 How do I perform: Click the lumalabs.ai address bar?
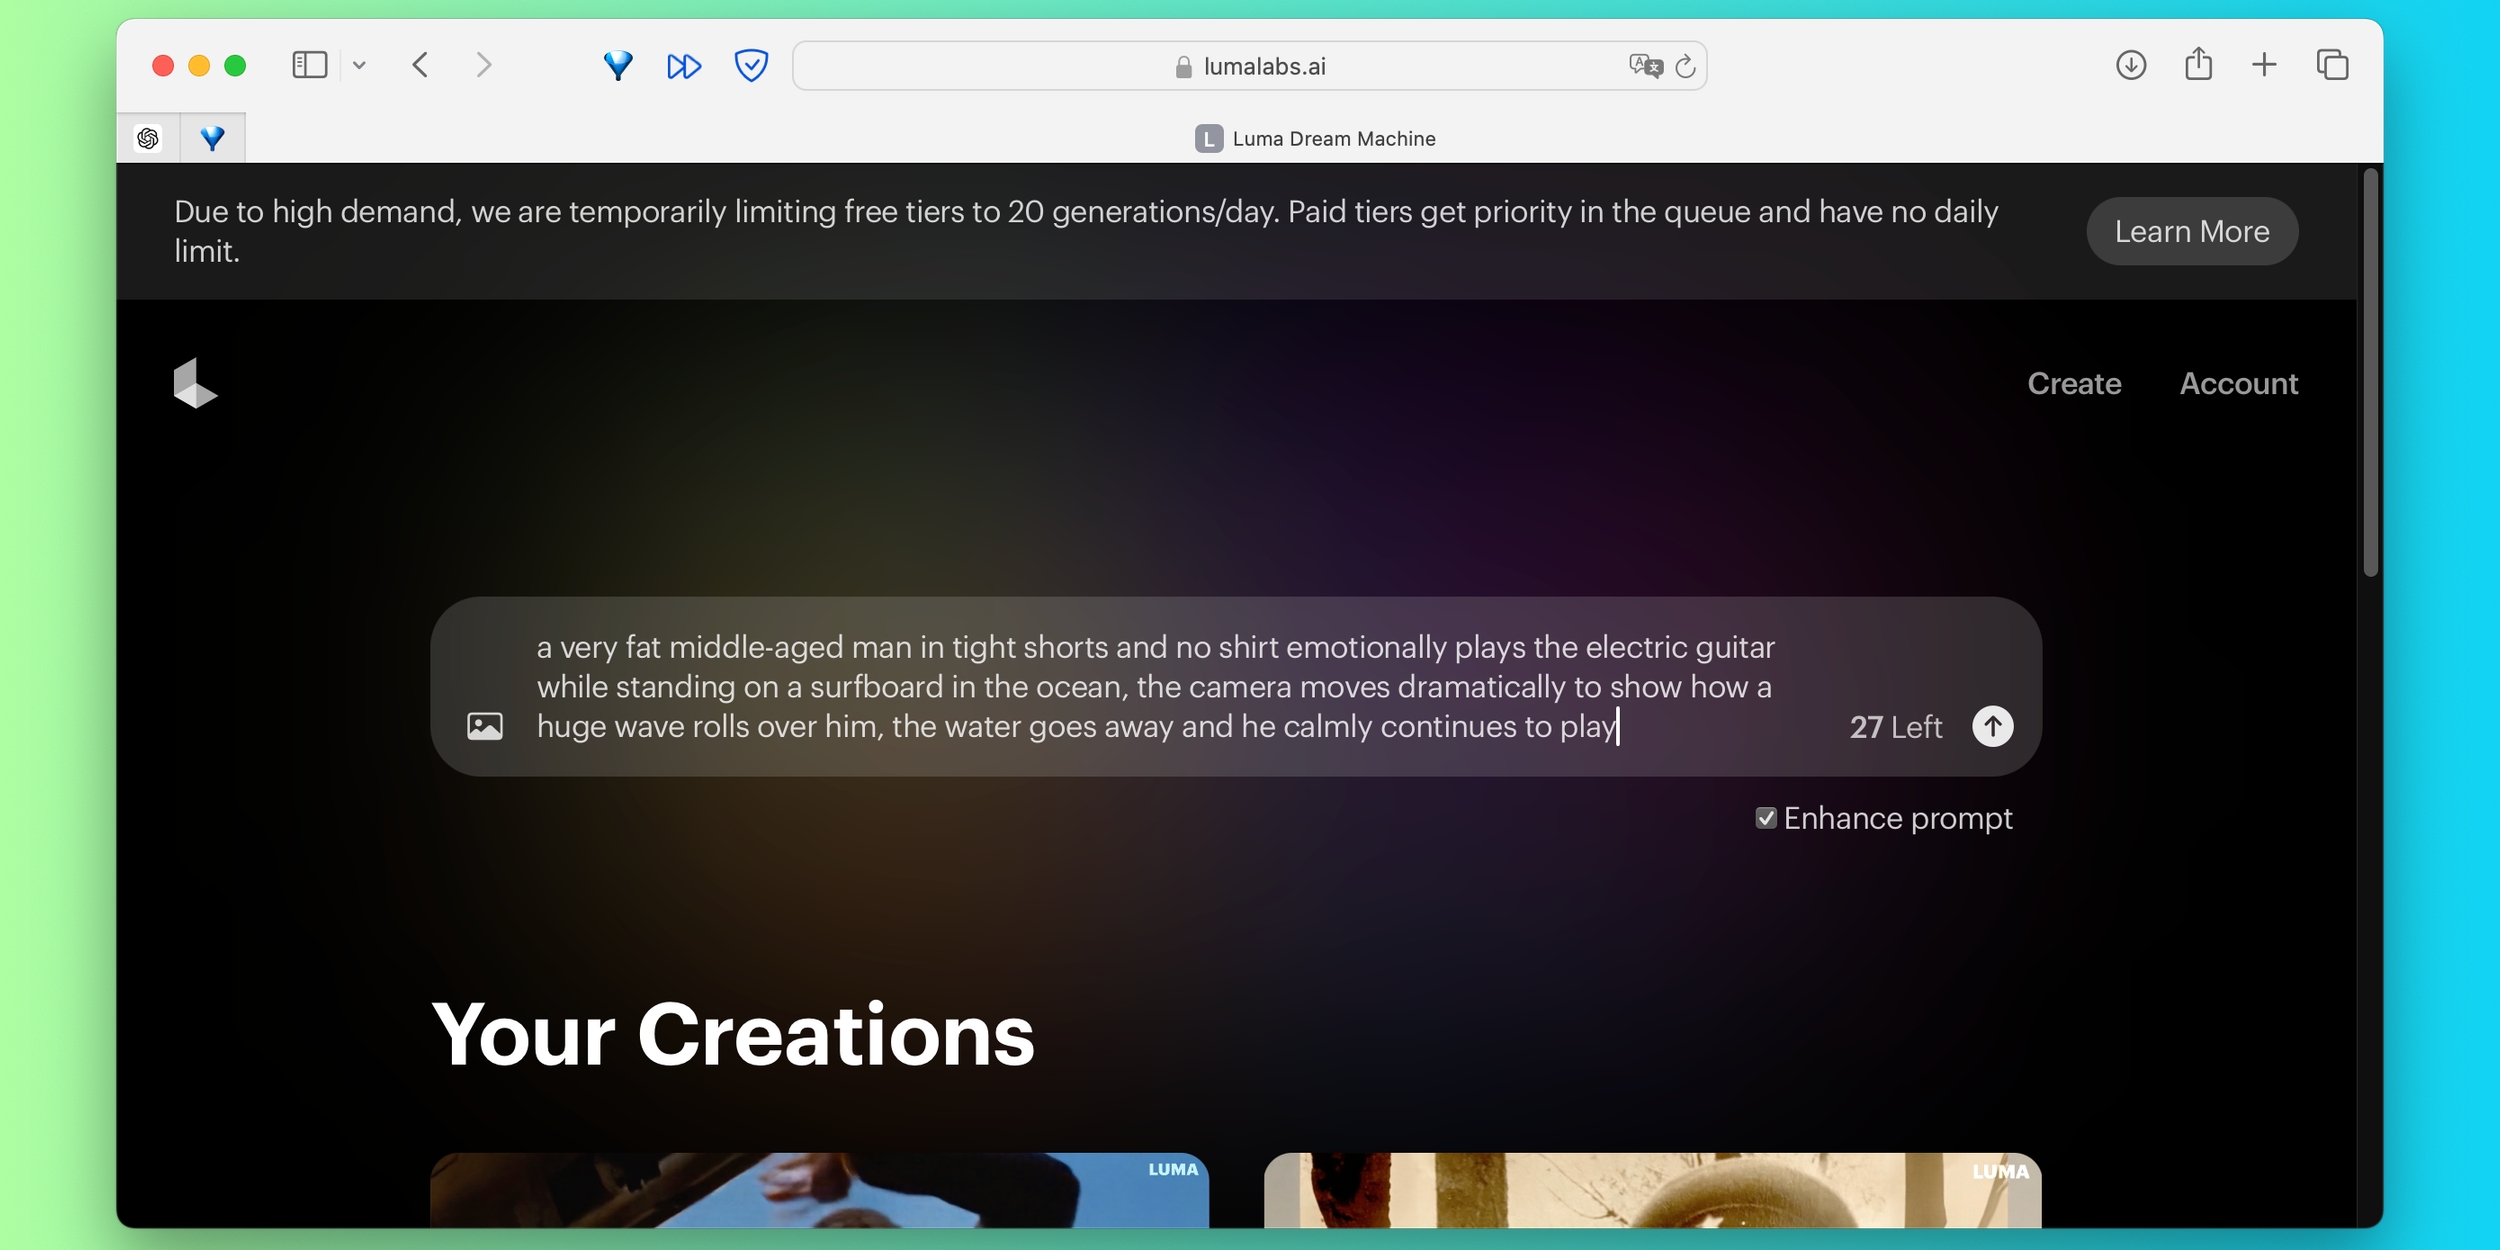[x=1249, y=66]
